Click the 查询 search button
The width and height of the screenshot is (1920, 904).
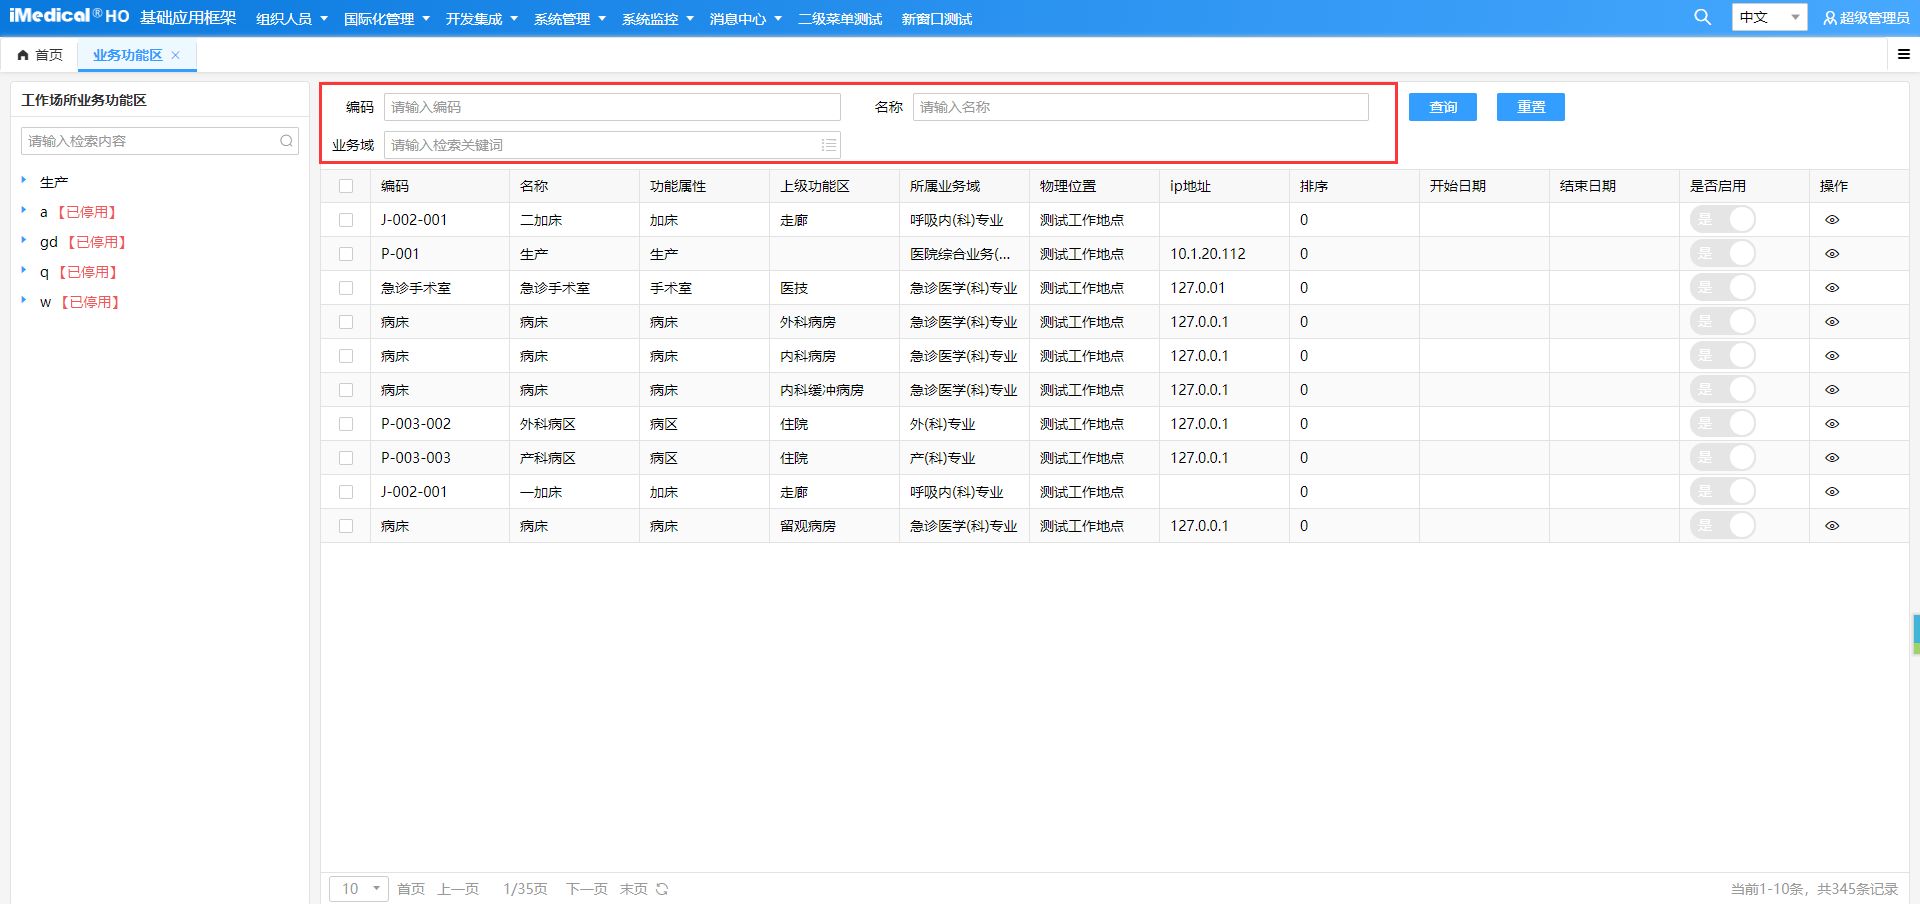coord(1442,107)
